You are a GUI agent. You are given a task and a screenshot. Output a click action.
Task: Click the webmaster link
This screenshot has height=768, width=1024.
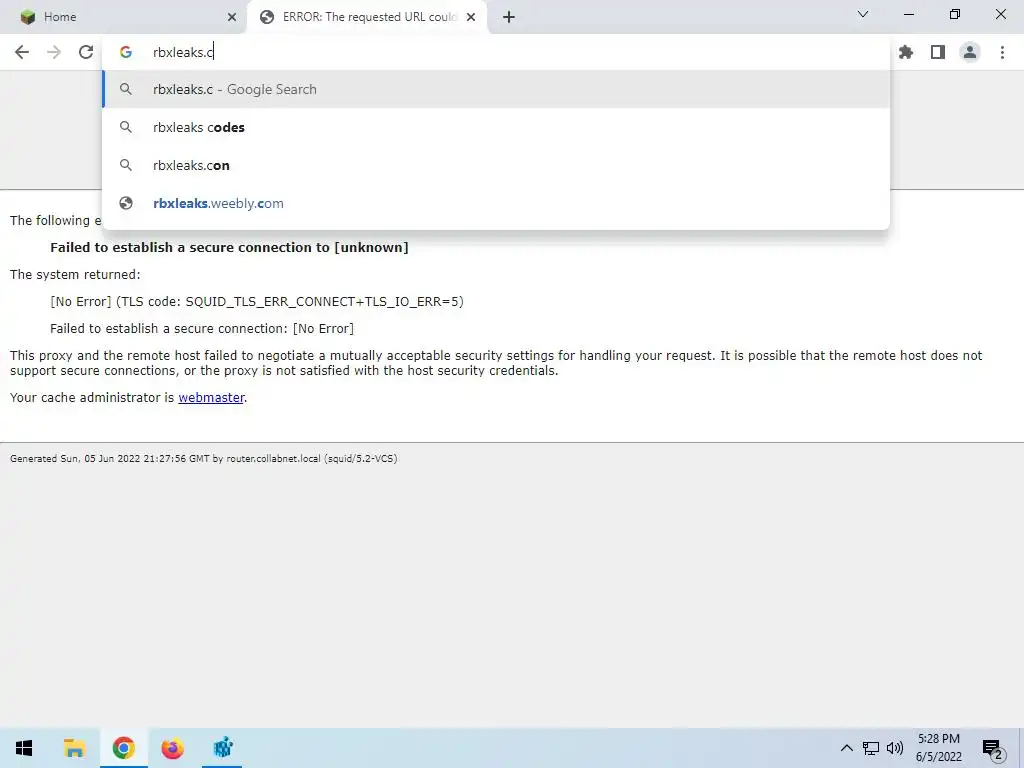(x=211, y=398)
